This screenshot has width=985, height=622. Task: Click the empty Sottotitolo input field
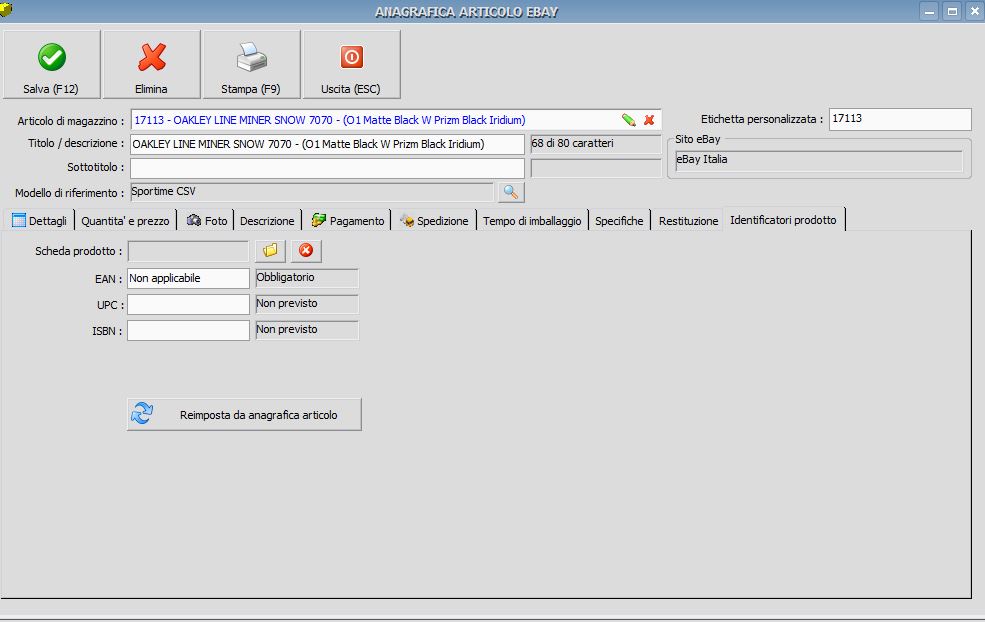(327, 168)
